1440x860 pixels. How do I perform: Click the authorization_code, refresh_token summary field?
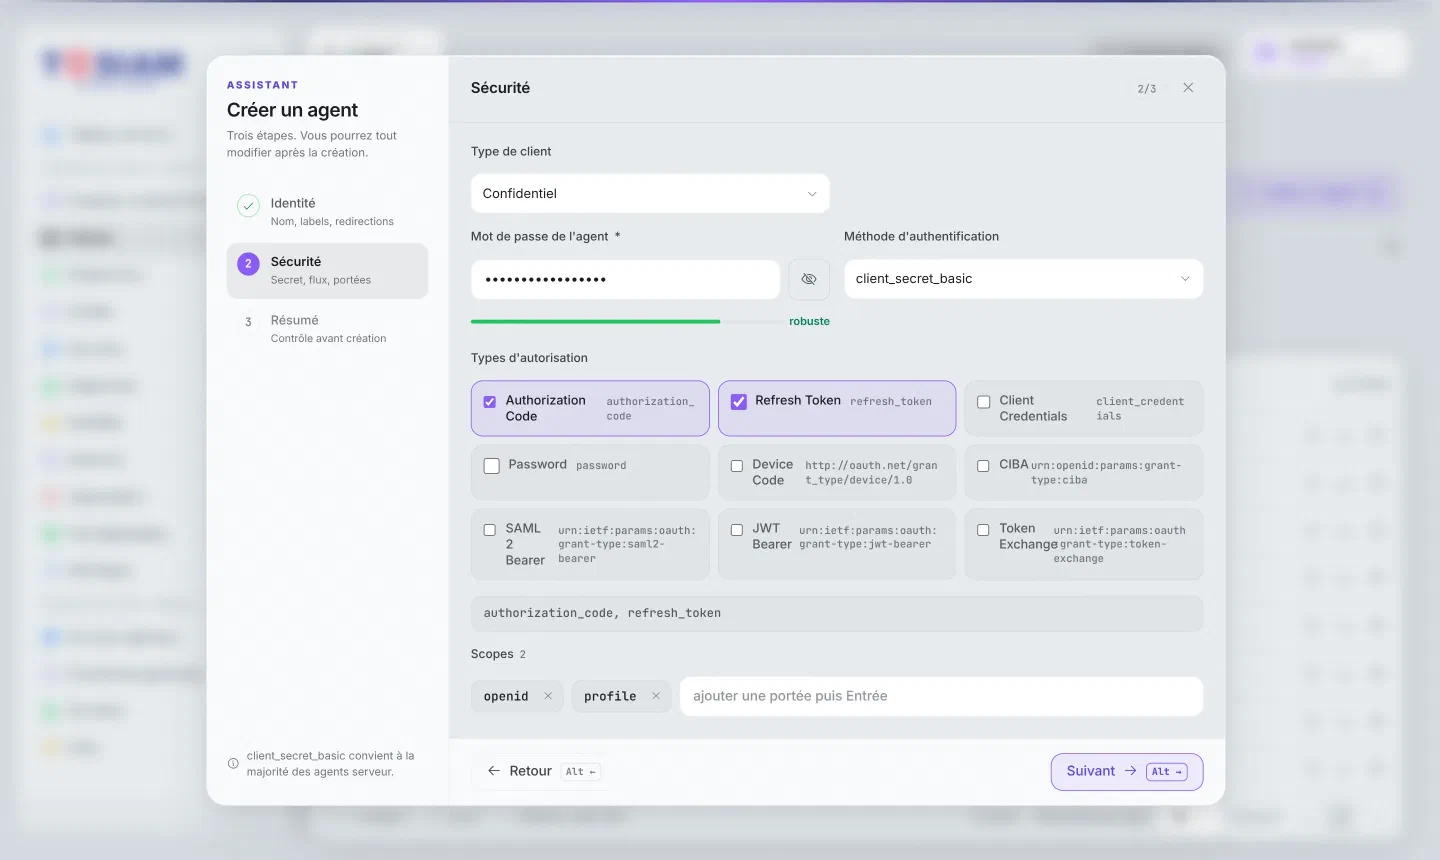pyautogui.click(x=837, y=613)
